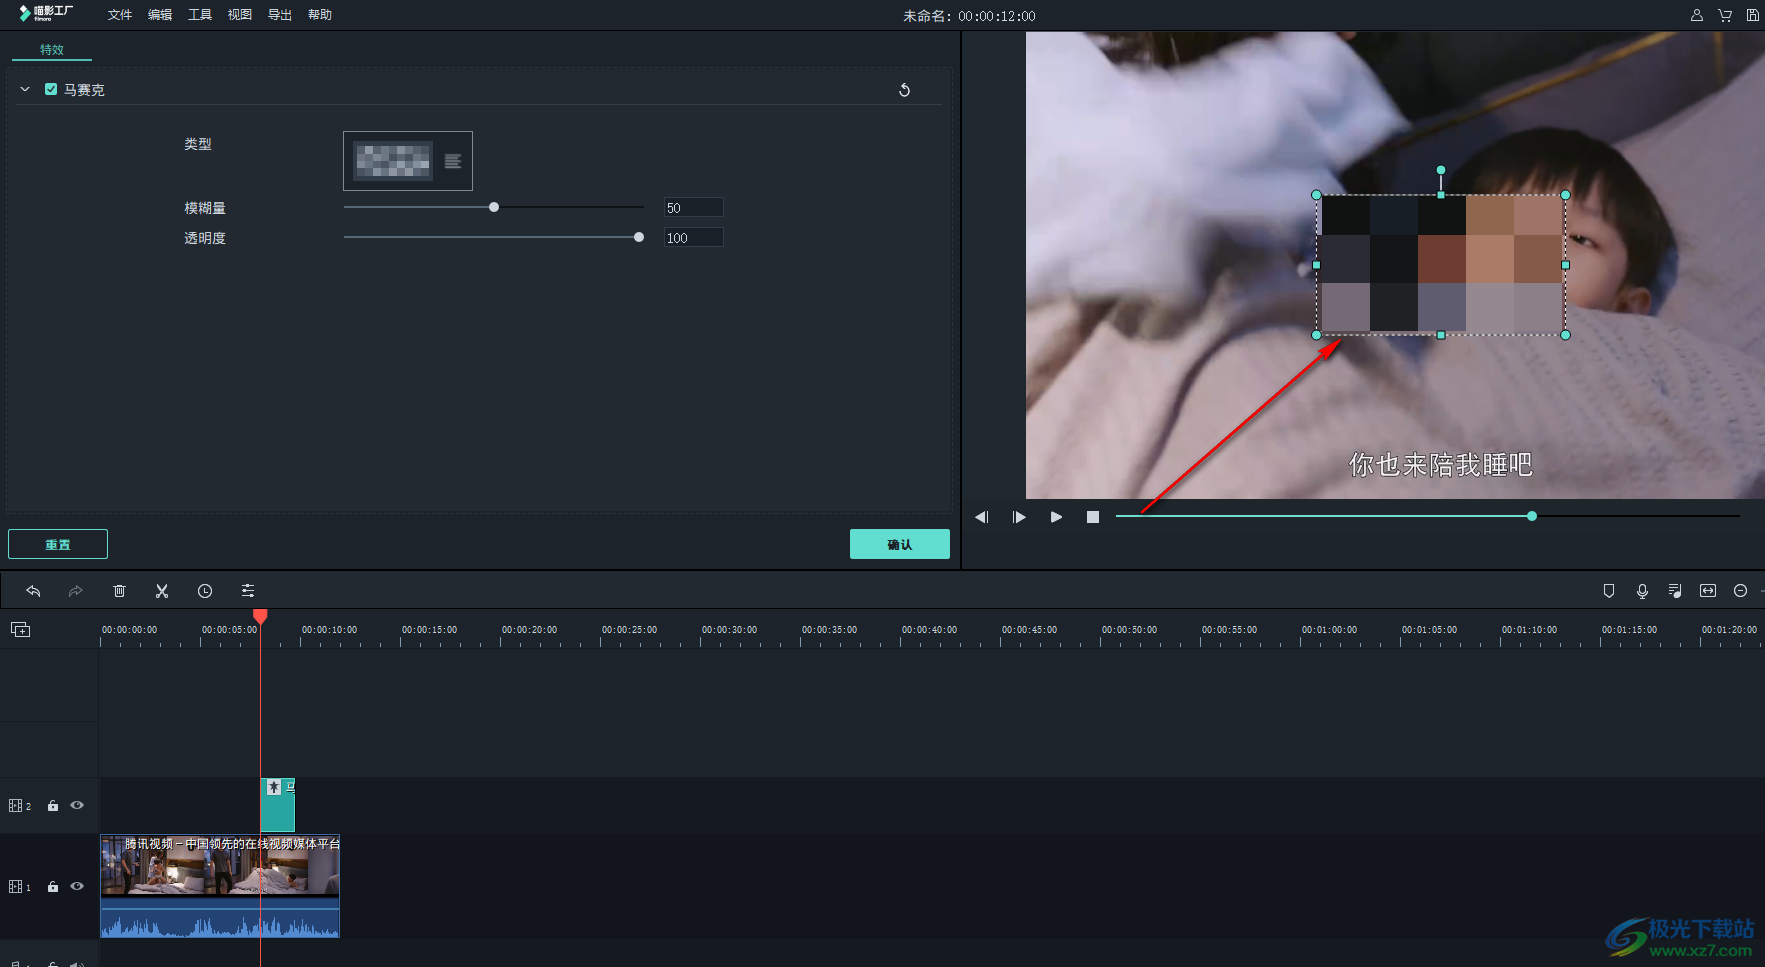Click the 模糊量 value field showing 50
The height and width of the screenshot is (967, 1765).
pyautogui.click(x=693, y=207)
